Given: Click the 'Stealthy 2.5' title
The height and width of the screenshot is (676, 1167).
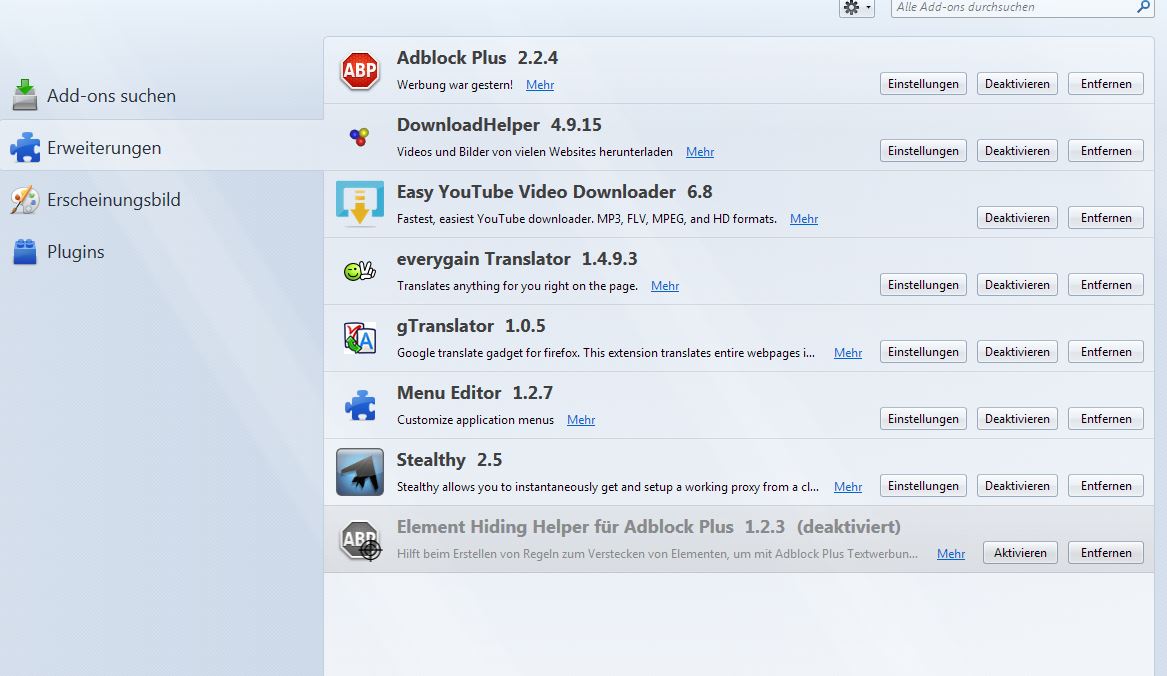Looking at the screenshot, I should [x=449, y=459].
